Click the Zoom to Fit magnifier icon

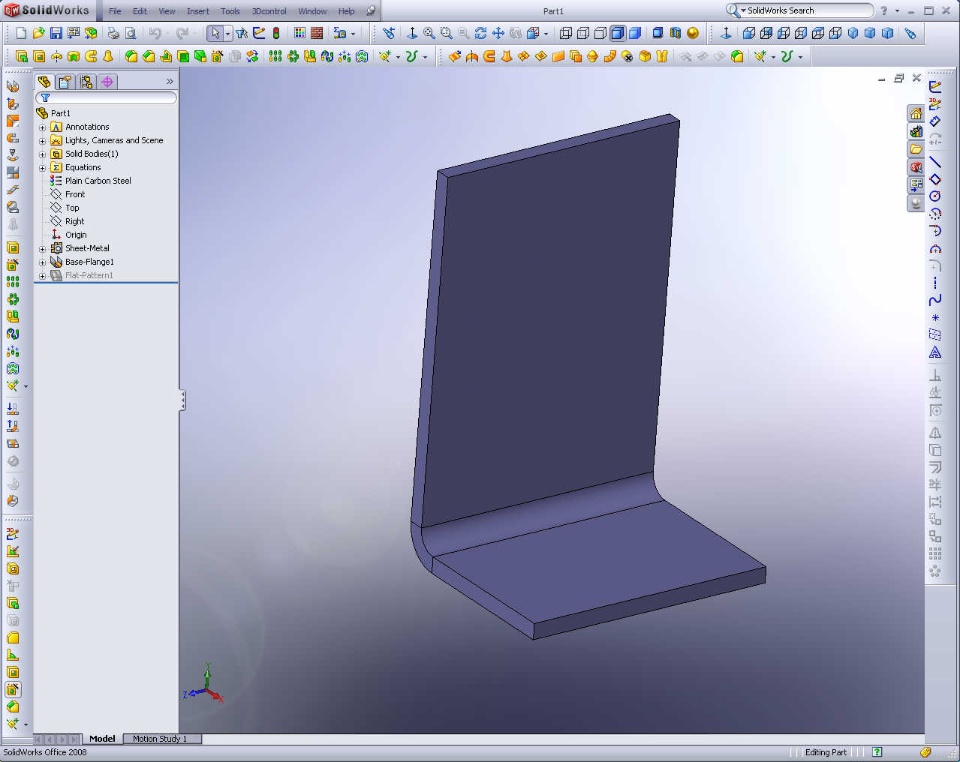pyautogui.click(x=429, y=33)
